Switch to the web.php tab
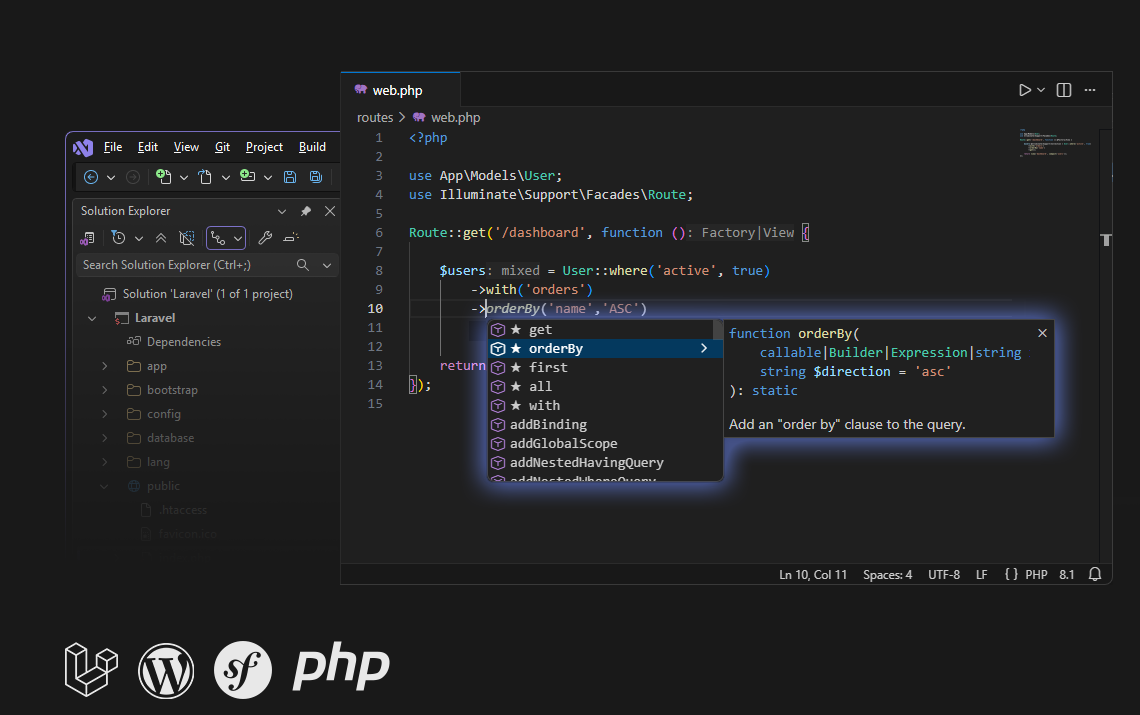This screenshot has height=715, width=1140. coord(396,90)
